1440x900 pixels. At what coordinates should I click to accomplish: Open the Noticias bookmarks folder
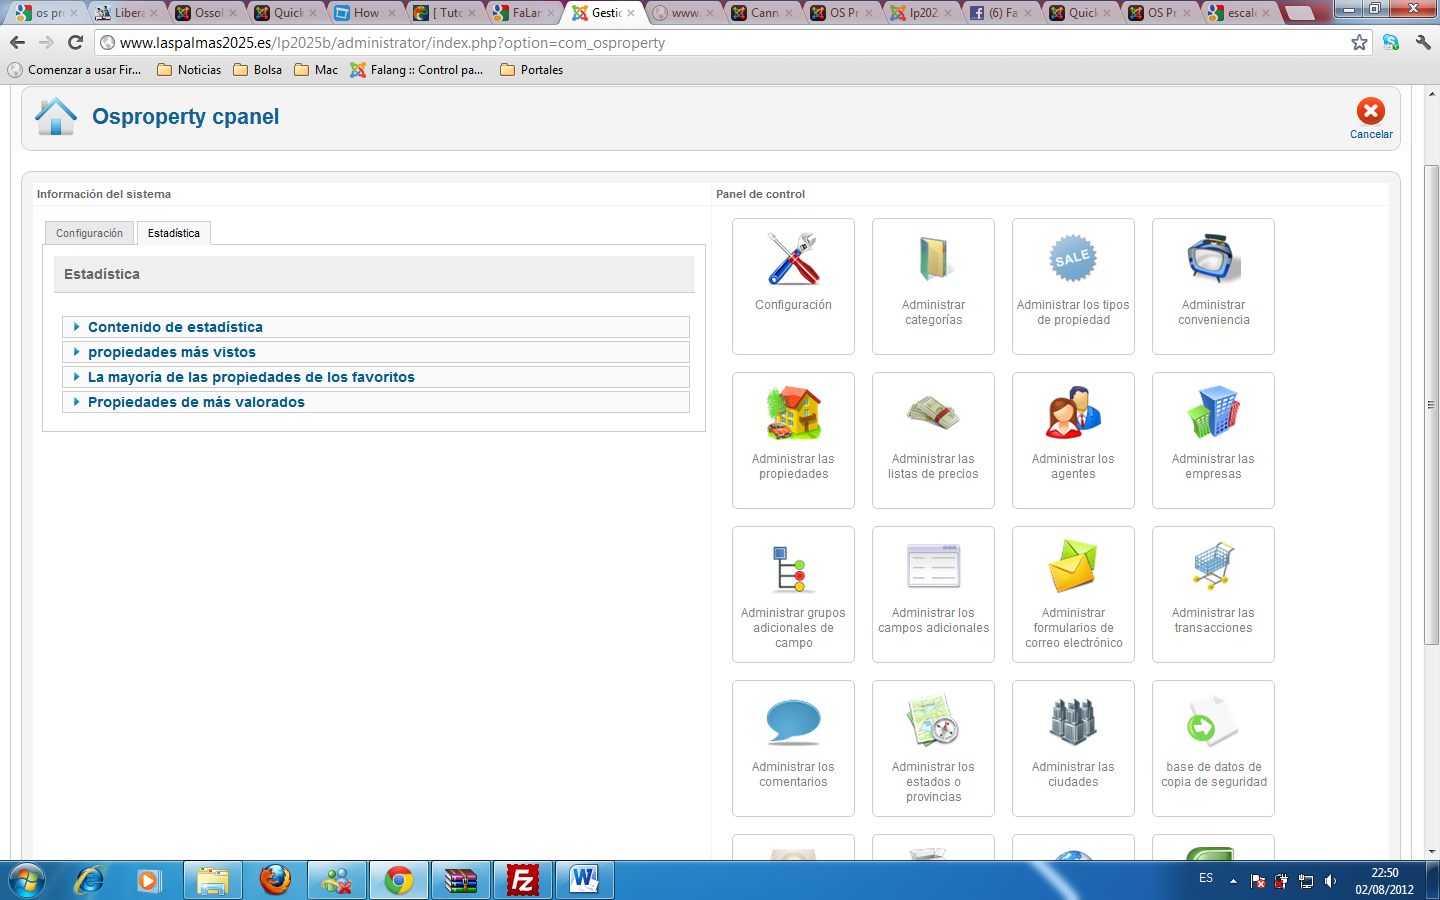(189, 70)
